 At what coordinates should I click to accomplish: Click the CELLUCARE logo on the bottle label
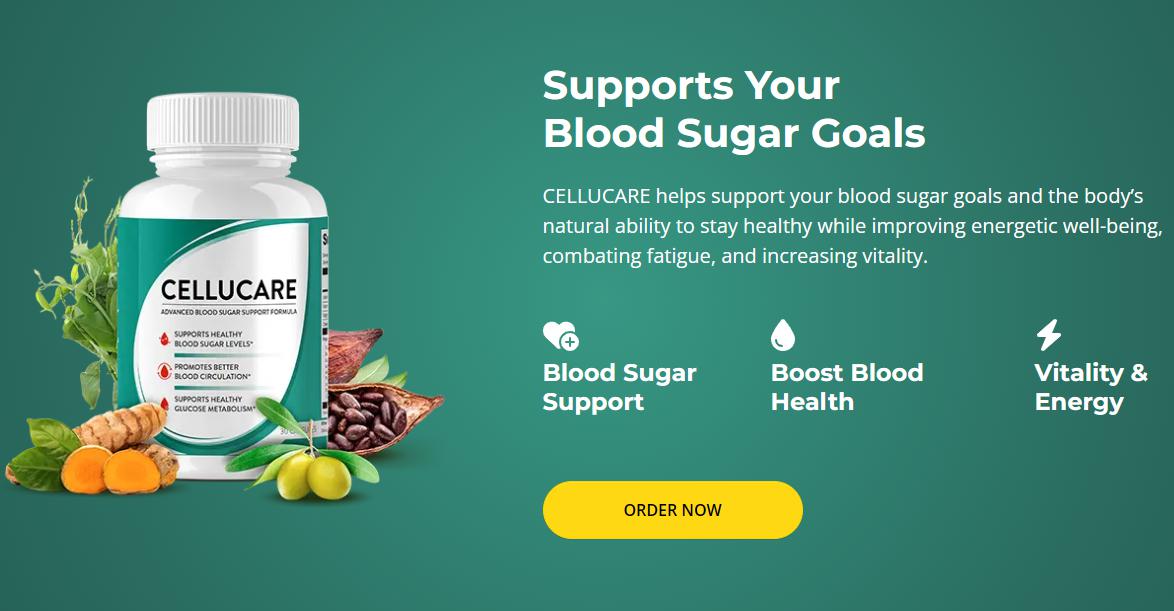pyautogui.click(x=229, y=290)
